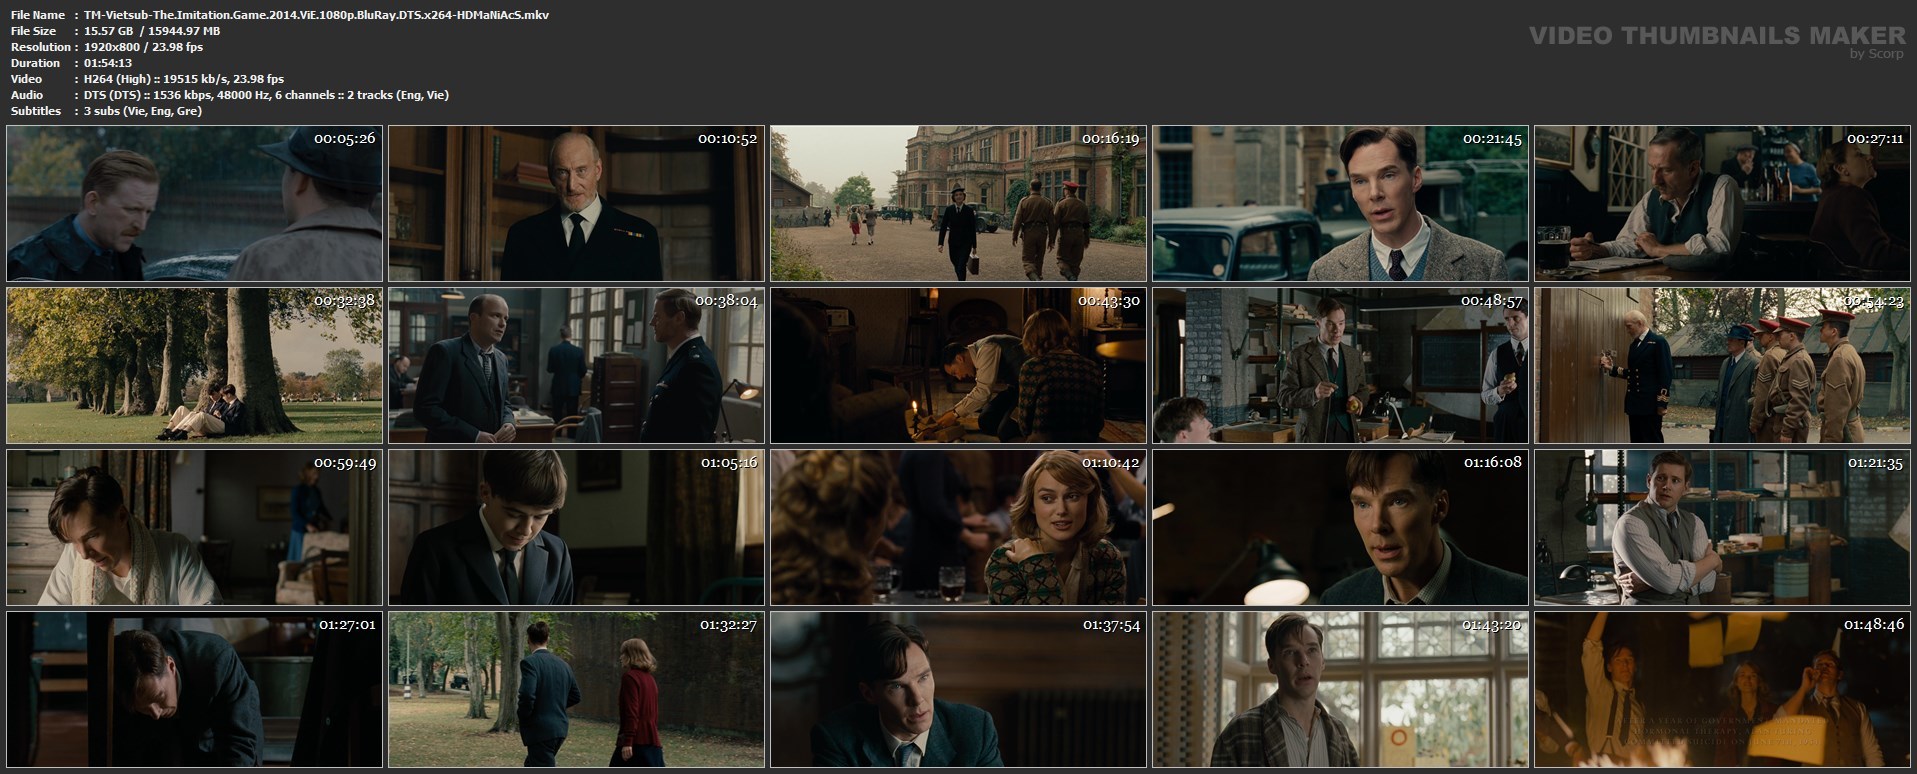Viewport: 1917px width, 774px height.
Task: Click the bonfire frame at 01:48:46
Action: [x=1722, y=689]
